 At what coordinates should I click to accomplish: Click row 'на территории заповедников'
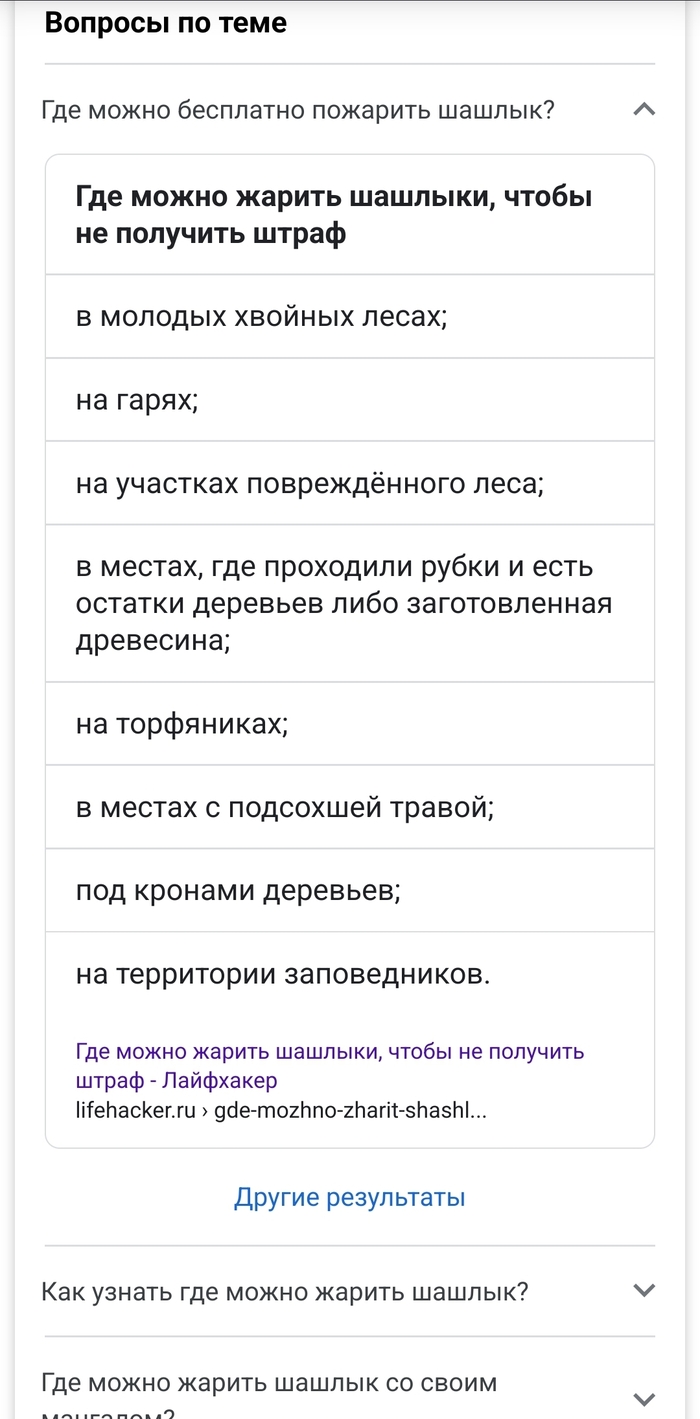pyautogui.click(x=283, y=973)
